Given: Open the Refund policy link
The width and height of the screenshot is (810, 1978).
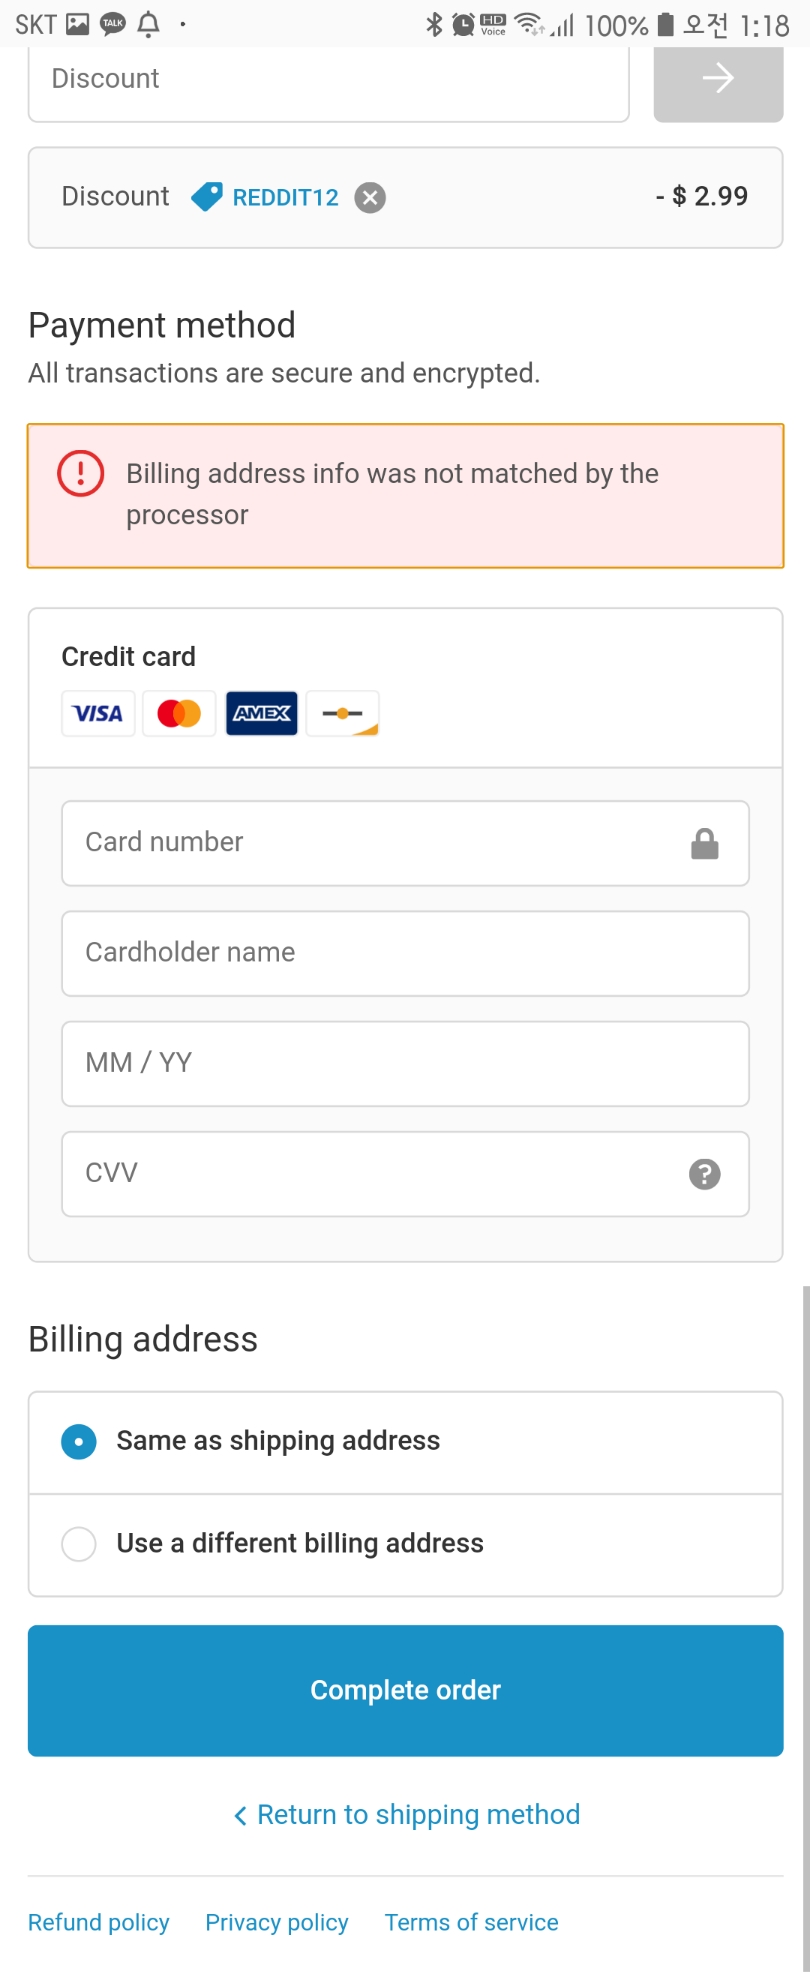Looking at the screenshot, I should [99, 1922].
